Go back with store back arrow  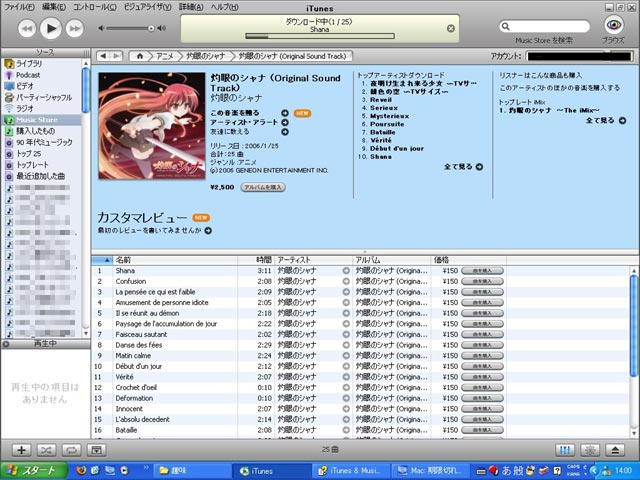point(103,56)
